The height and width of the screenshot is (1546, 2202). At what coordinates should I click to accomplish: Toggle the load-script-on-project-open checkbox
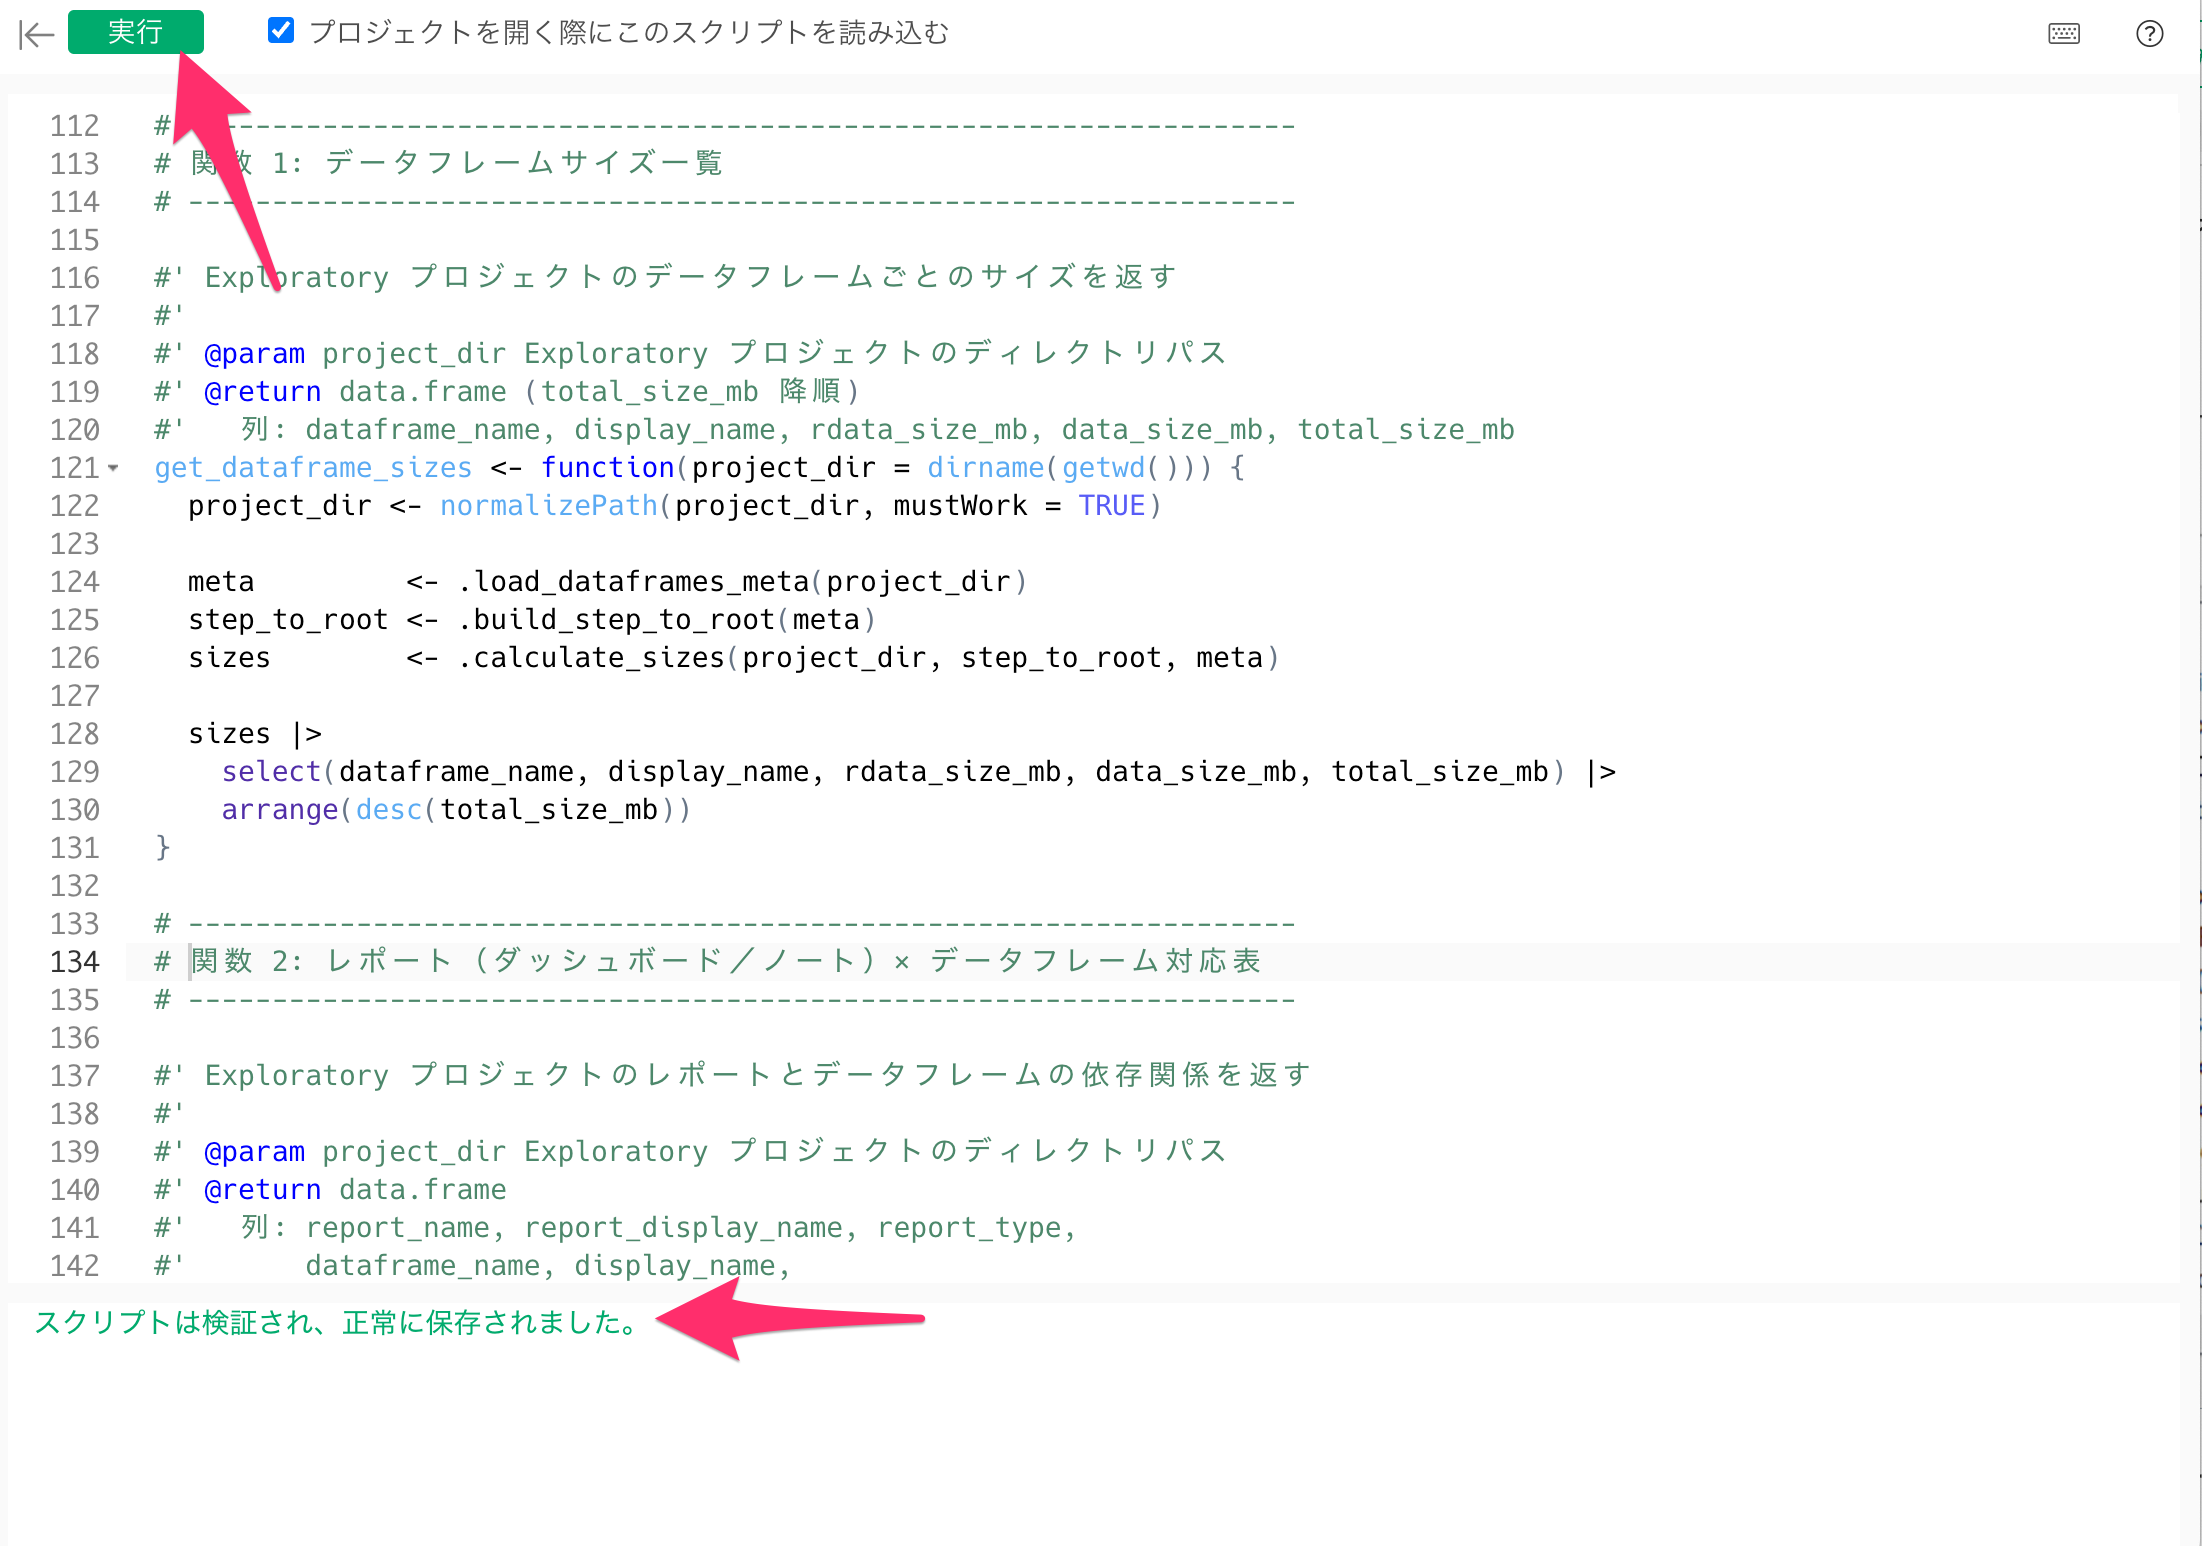(x=281, y=31)
